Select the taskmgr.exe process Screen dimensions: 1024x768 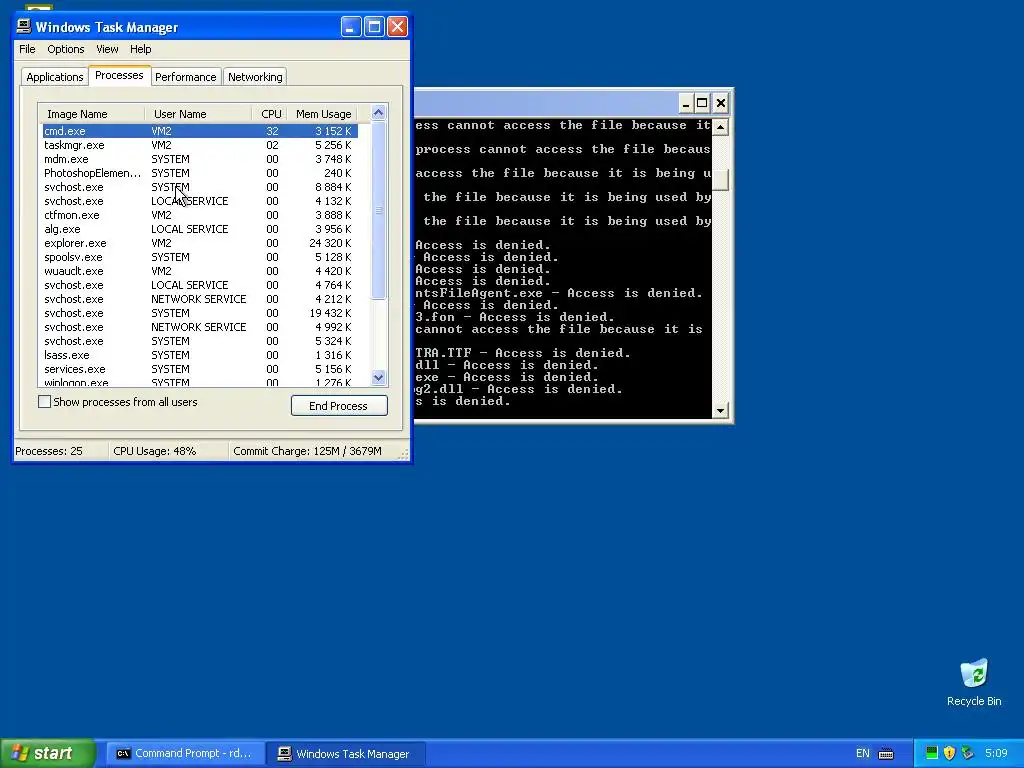(200, 145)
